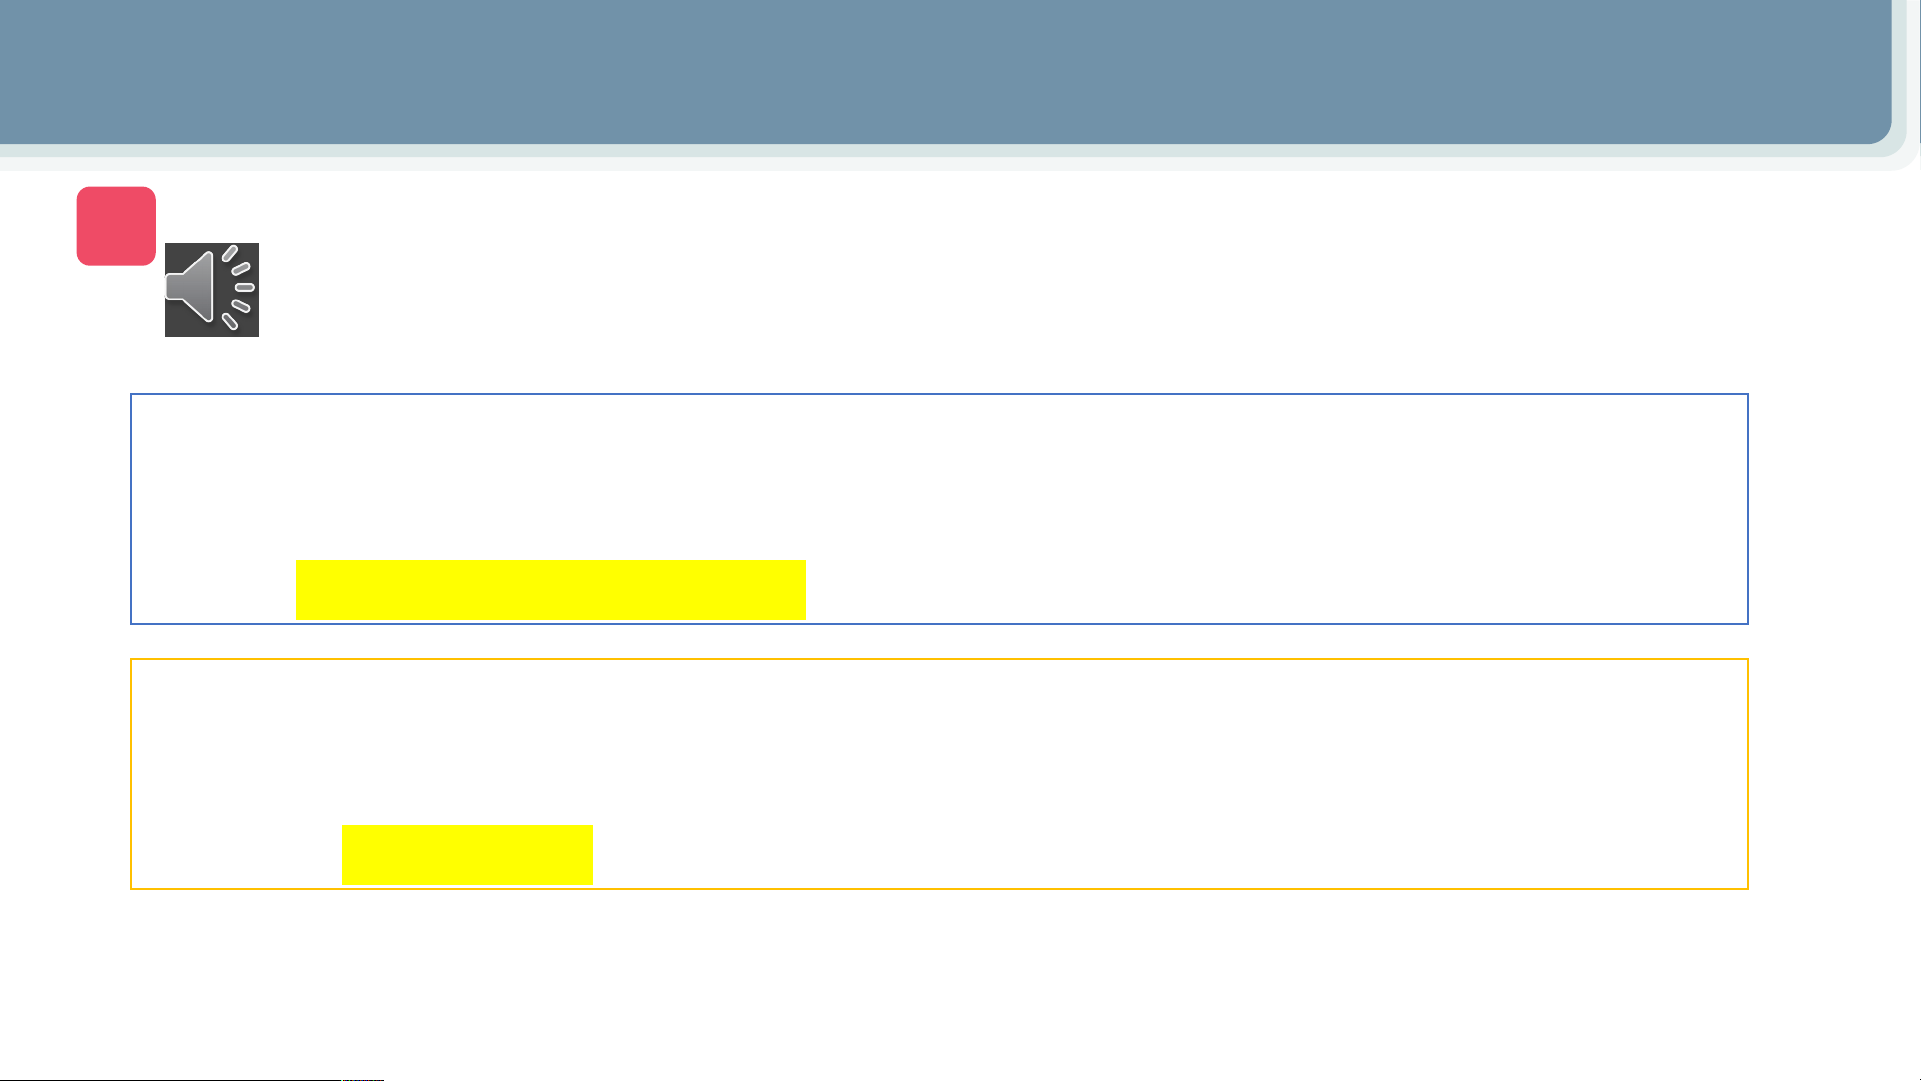Select the orange-bordered text box
The image size is (1921, 1081).
(x=939, y=774)
